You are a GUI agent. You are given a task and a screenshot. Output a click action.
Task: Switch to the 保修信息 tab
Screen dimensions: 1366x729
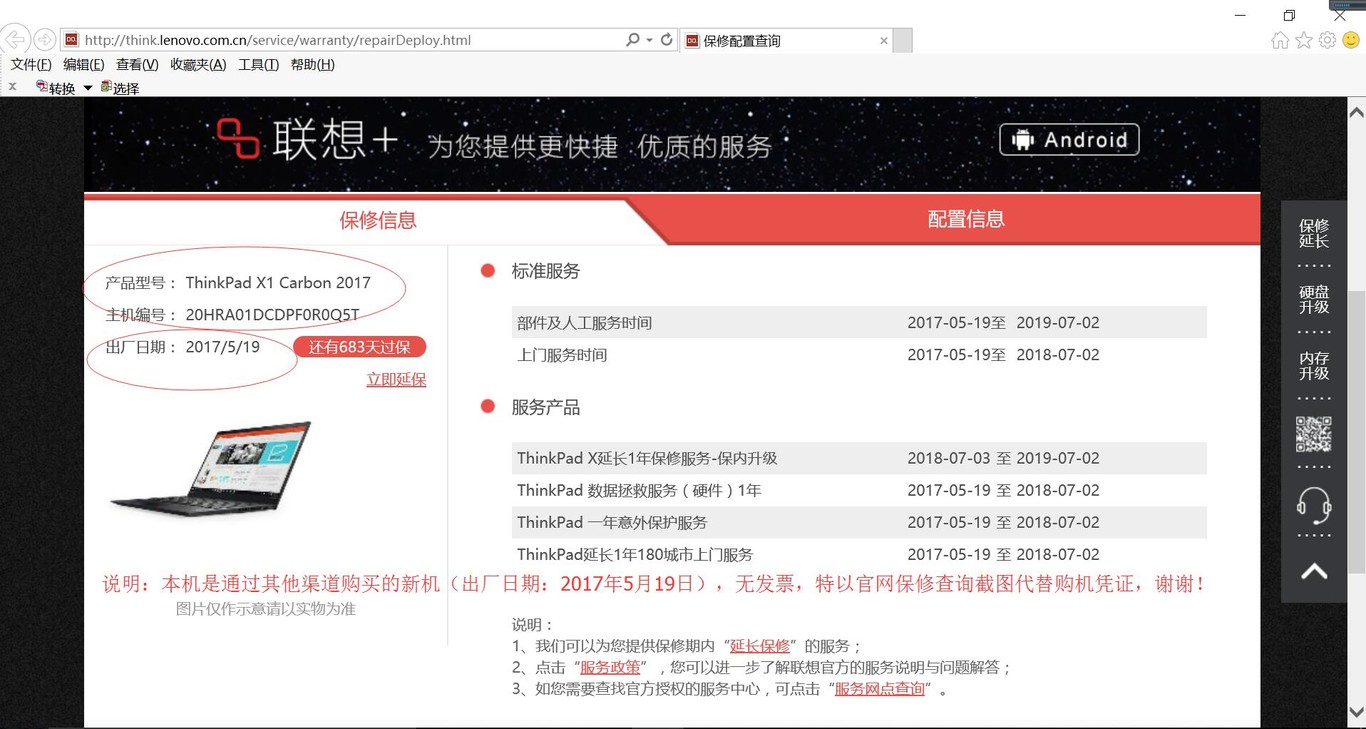(378, 220)
